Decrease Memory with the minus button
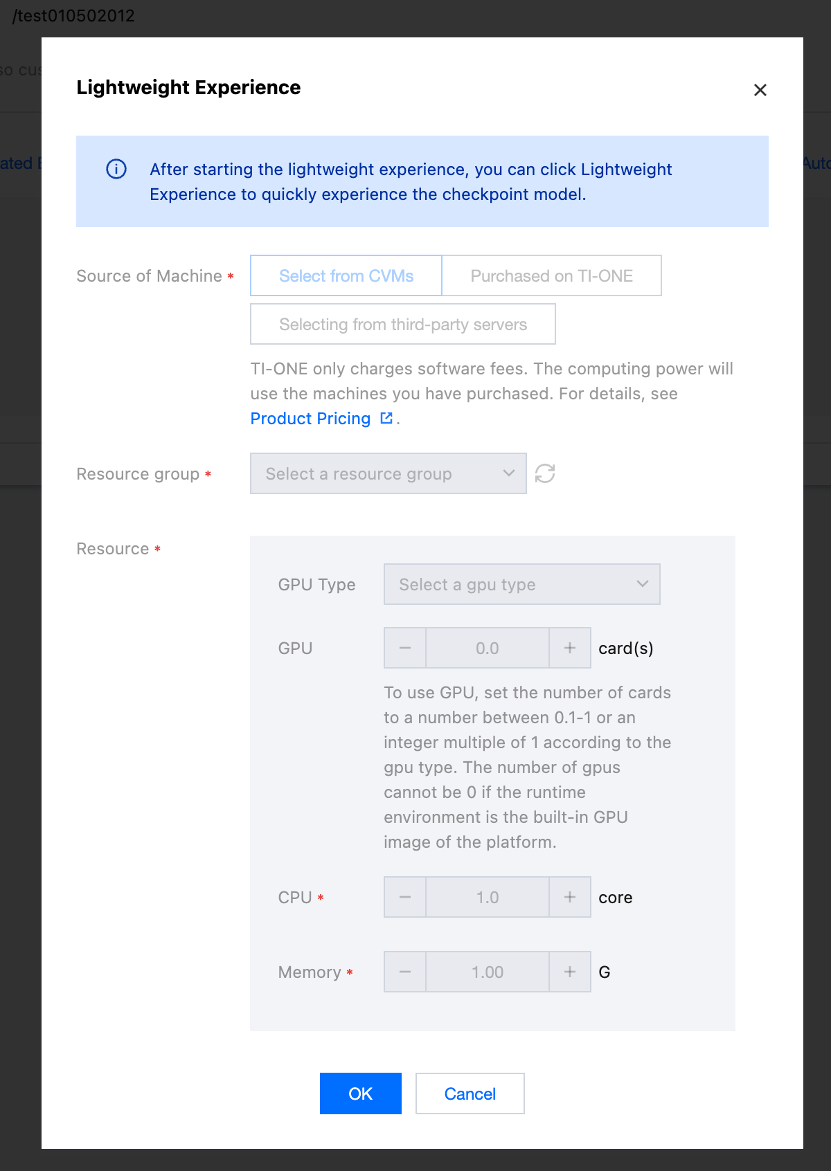 click(x=405, y=972)
